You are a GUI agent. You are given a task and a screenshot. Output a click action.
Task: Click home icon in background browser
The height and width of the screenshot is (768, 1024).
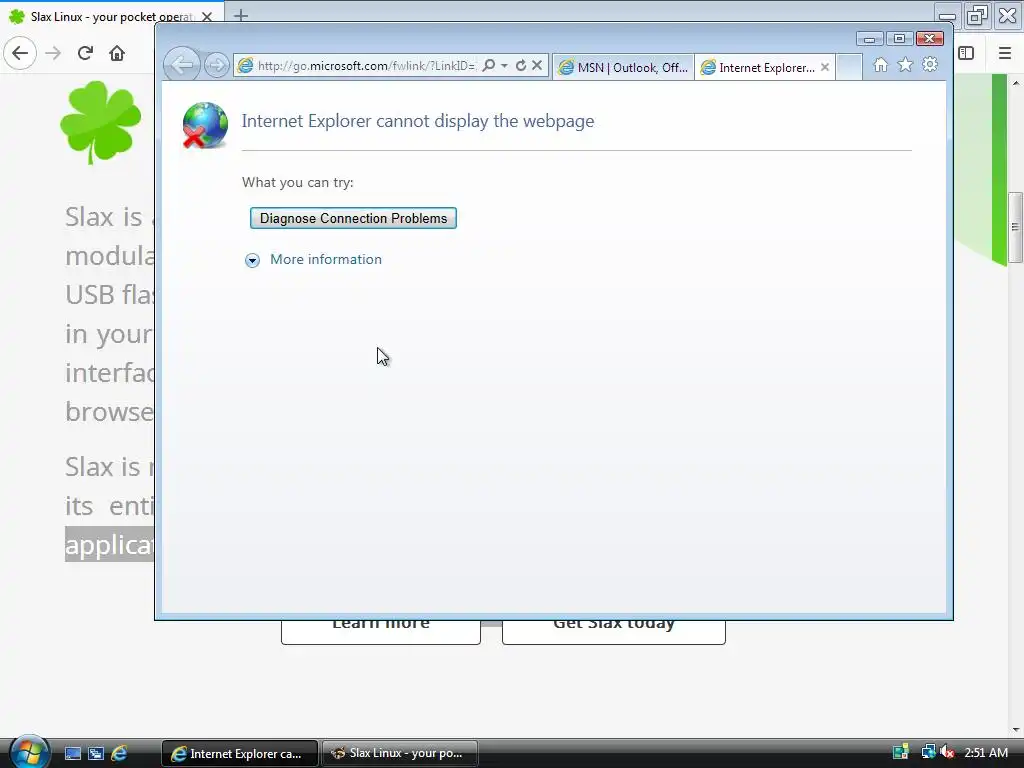tap(117, 53)
